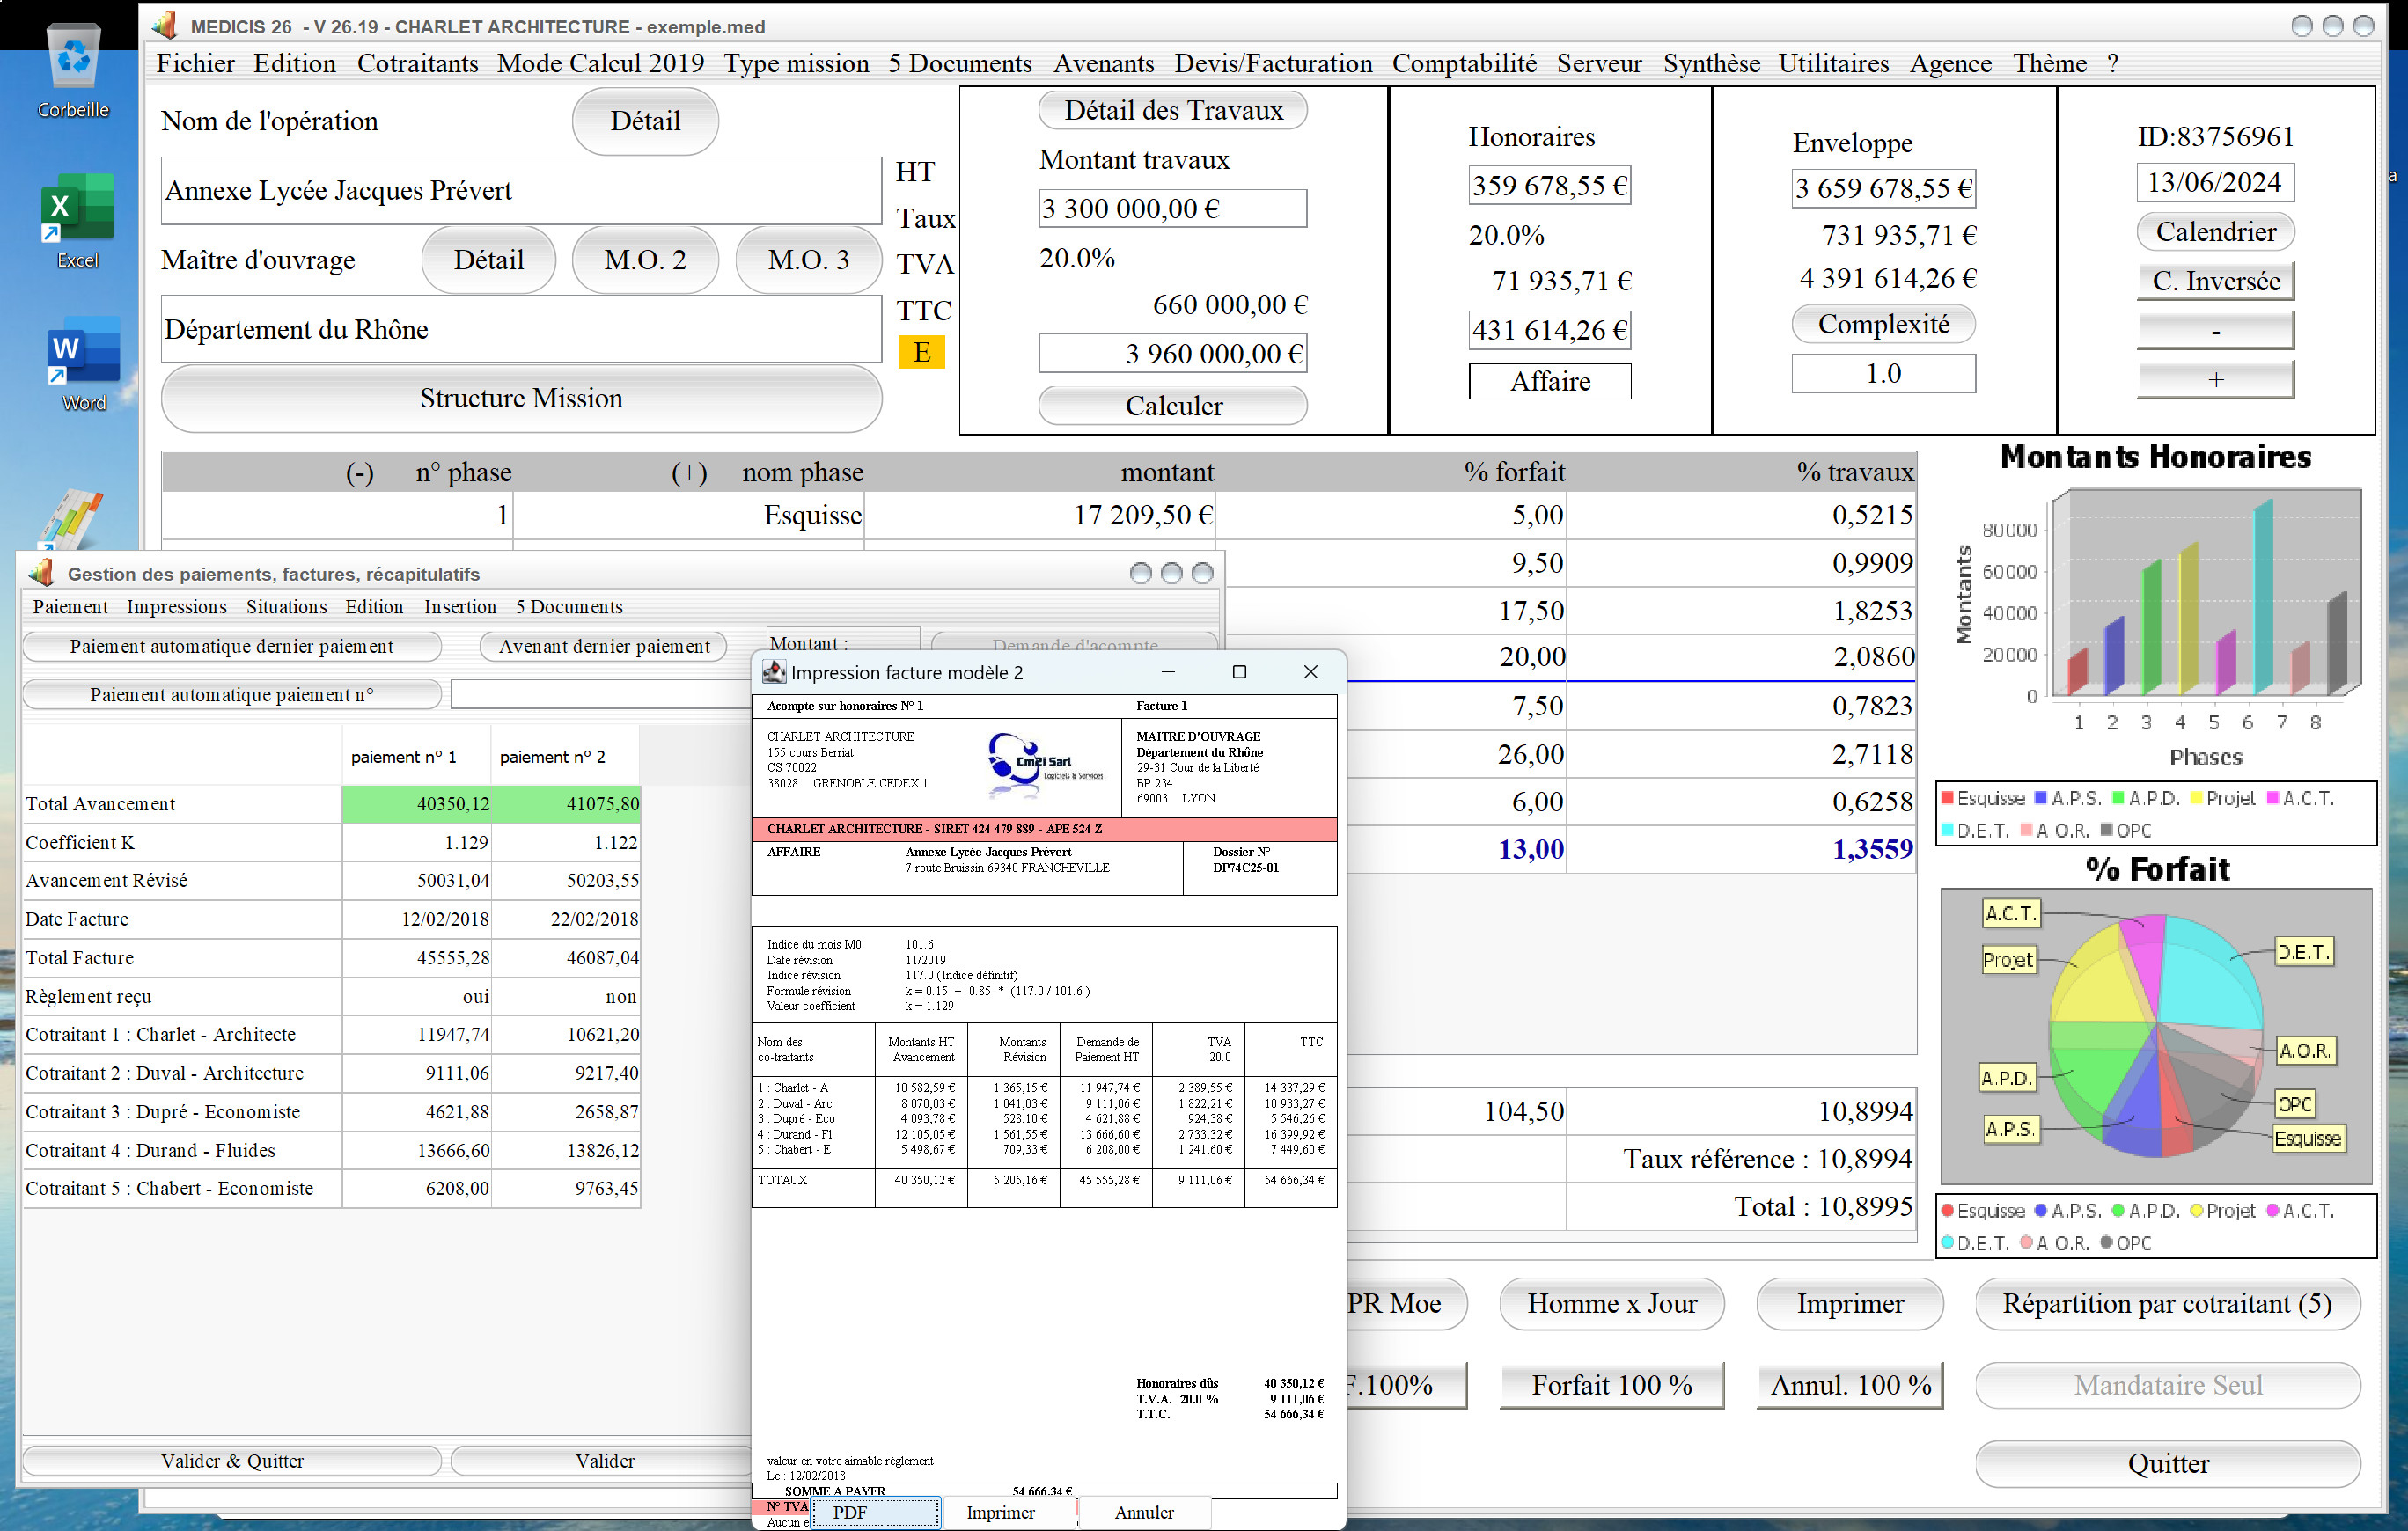Maximize the Impression facture modèle 2 window
Viewport: 2408px width, 1531px height.
pyautogui.click(x=1239, y=672)
